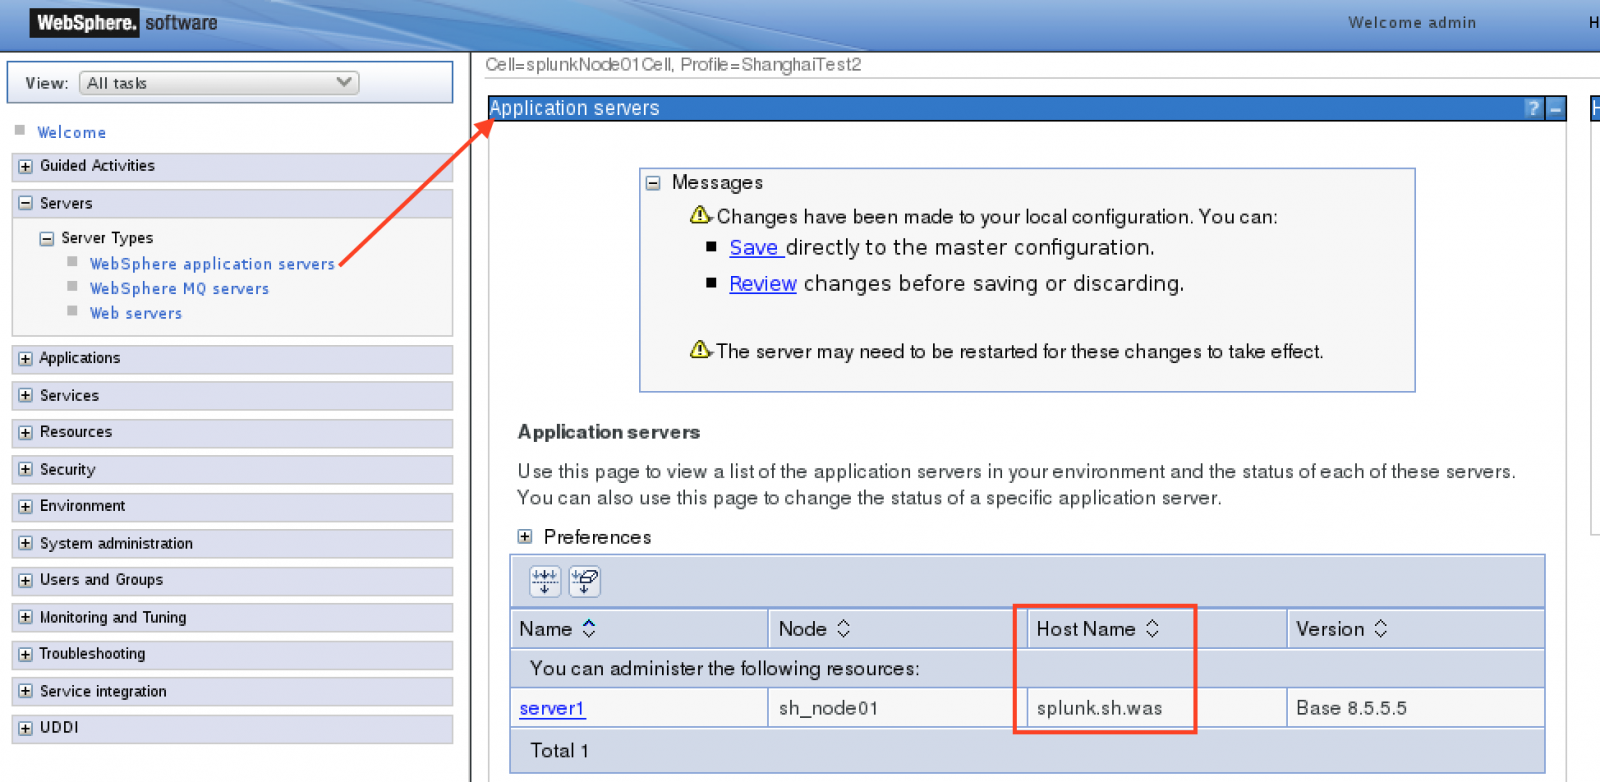Select Web servers under Server Types
The image size is (1600, 782).
tap(136, 313)
